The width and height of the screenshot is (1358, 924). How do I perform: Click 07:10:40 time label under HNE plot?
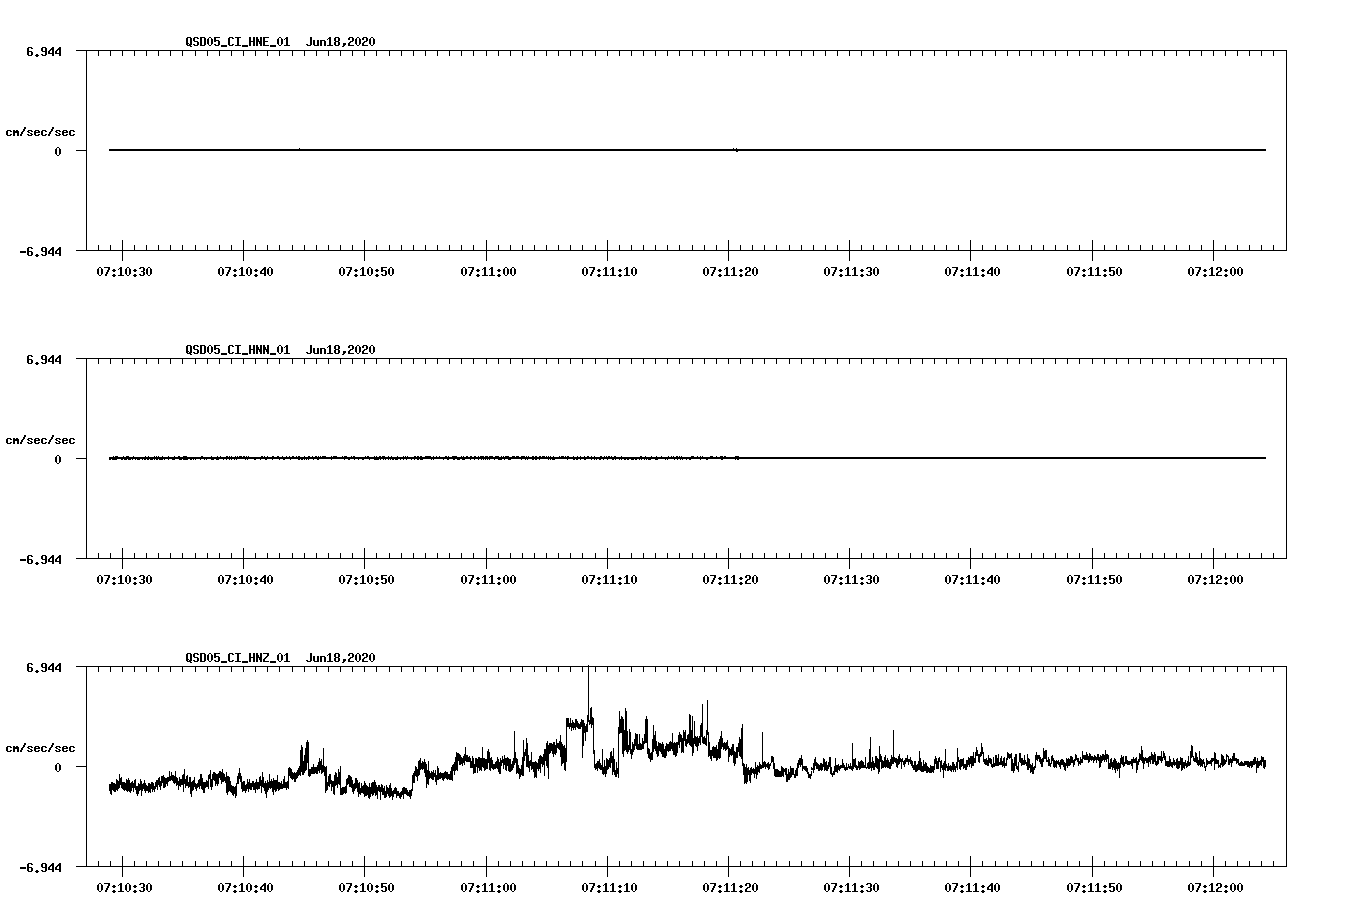[x=245, y=272]
